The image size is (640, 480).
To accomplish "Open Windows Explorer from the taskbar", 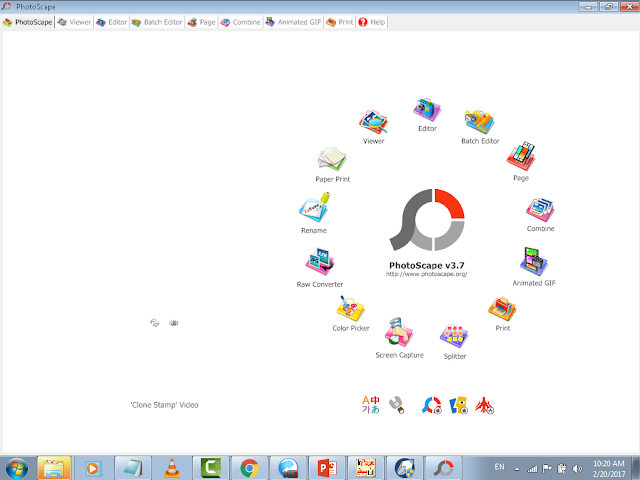I will point(54,468).
